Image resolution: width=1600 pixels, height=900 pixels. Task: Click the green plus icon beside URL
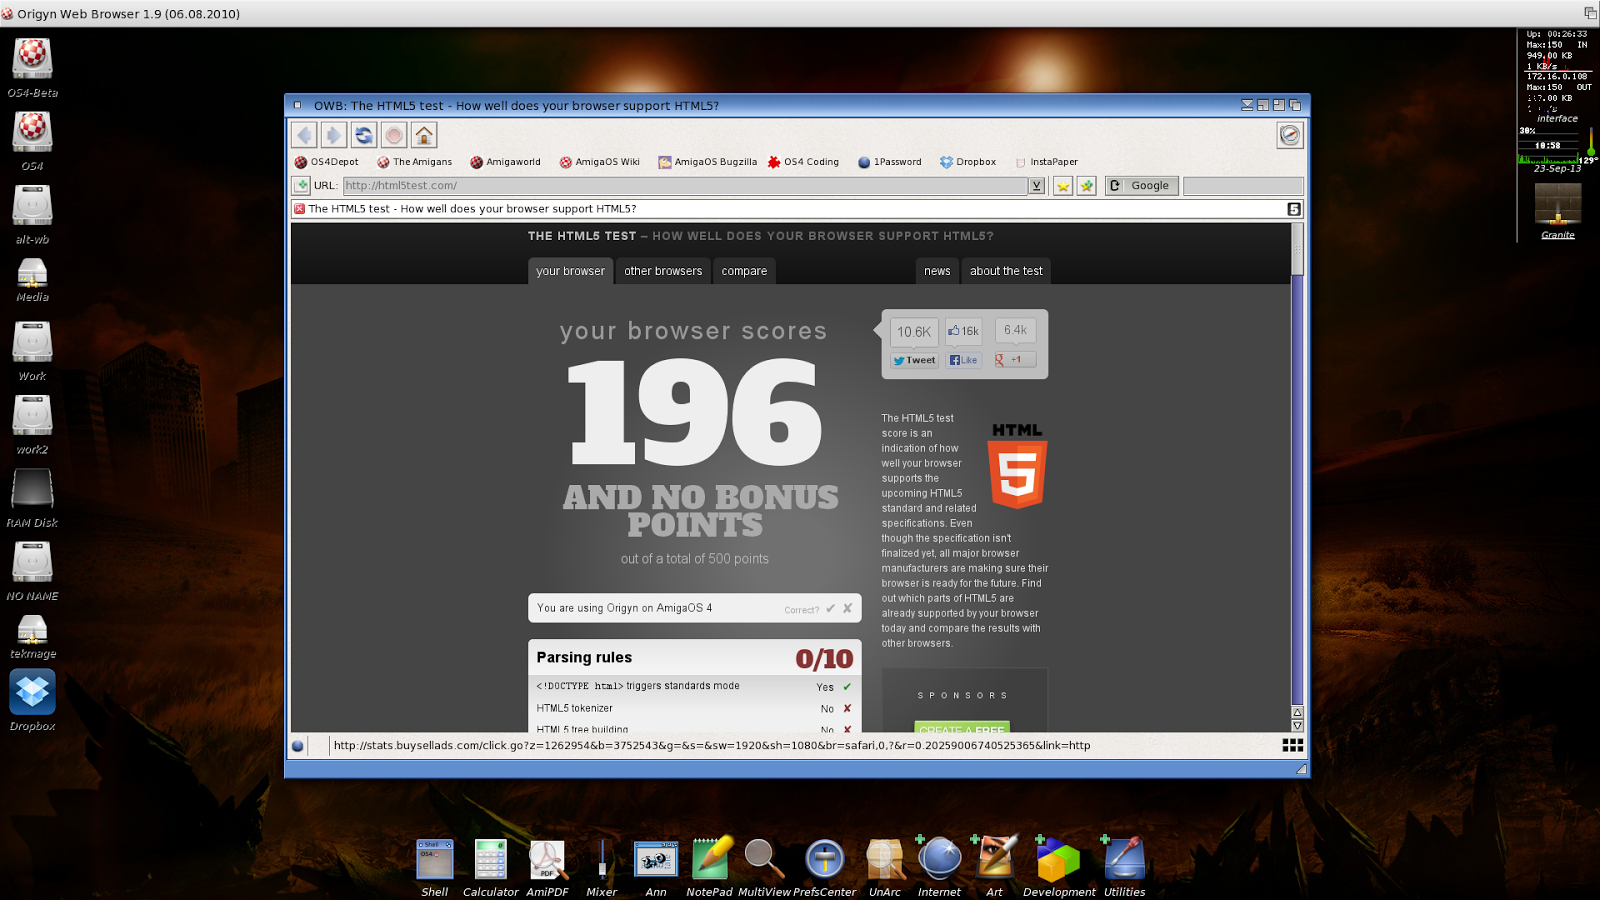301,185
